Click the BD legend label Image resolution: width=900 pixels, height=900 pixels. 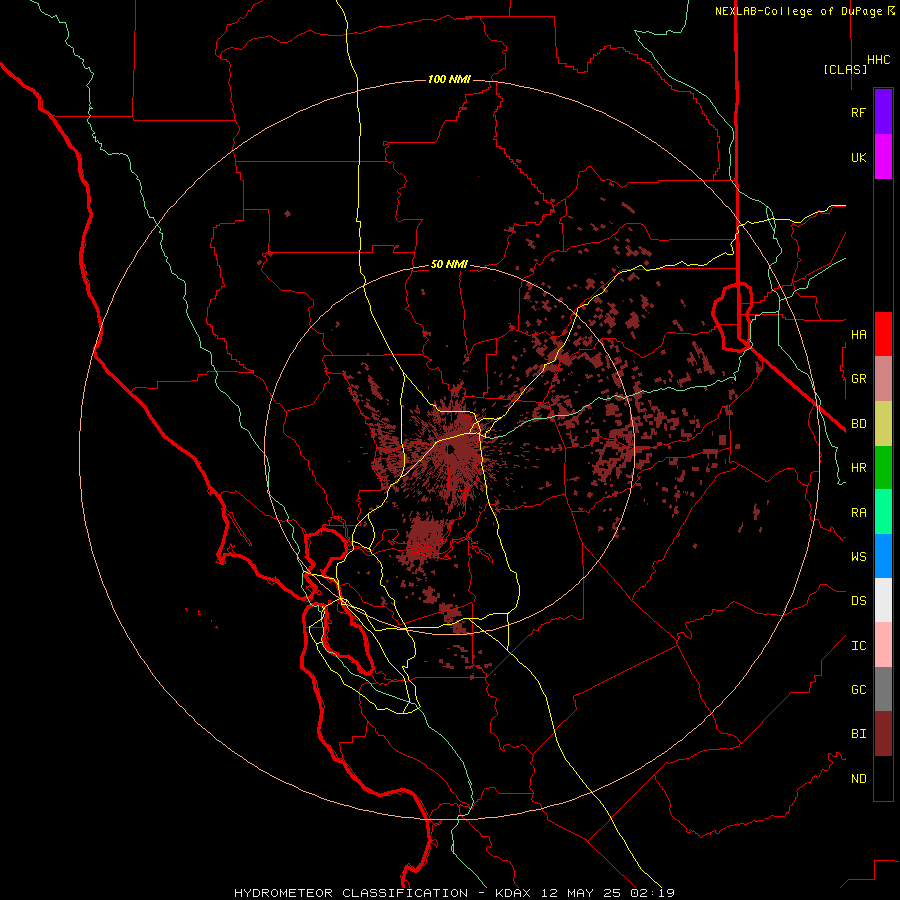tap(858, 424)
